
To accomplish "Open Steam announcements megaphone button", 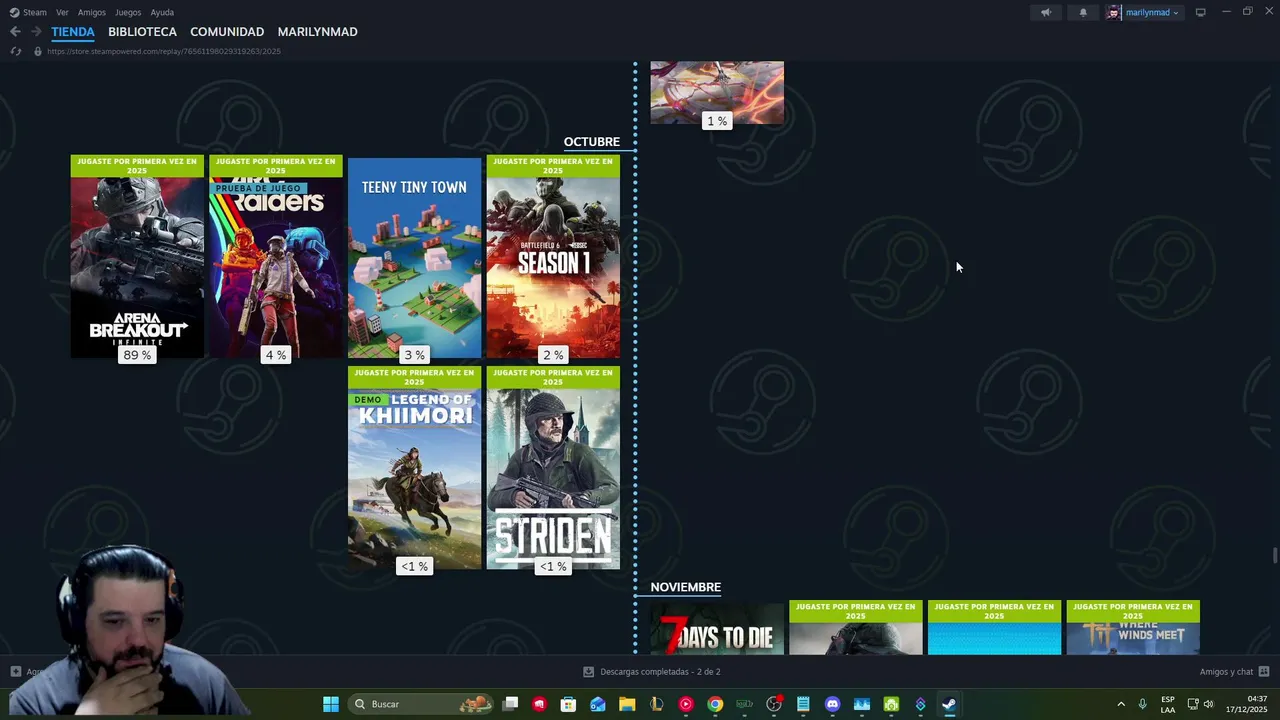I will tap(1046, 12).
